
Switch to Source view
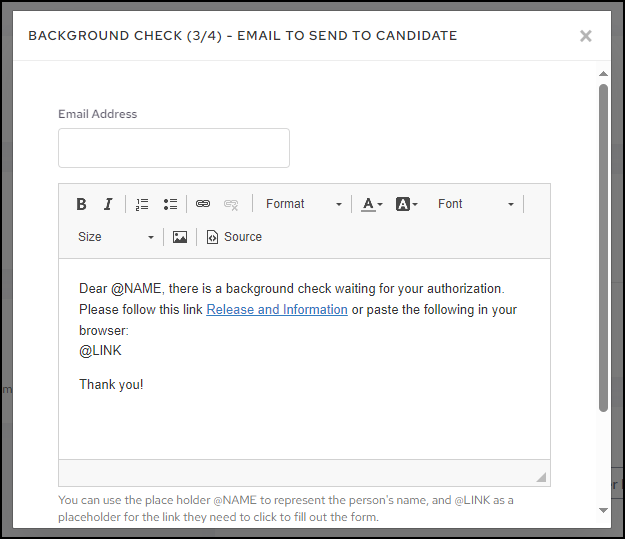pyautogui.click(x=234, y=237)
